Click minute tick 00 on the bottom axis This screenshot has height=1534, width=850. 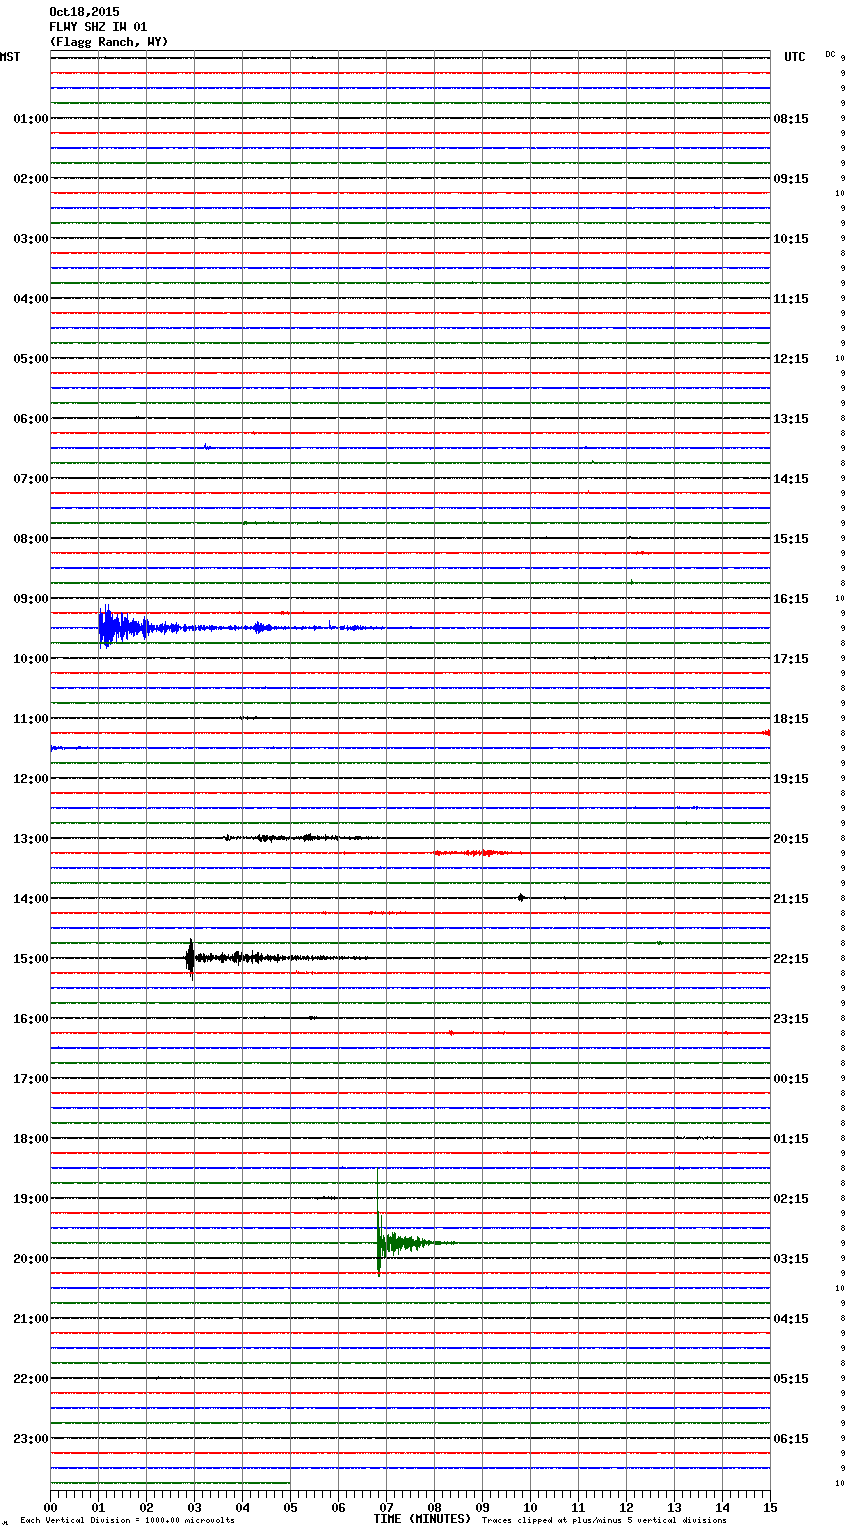[50, 1507]
